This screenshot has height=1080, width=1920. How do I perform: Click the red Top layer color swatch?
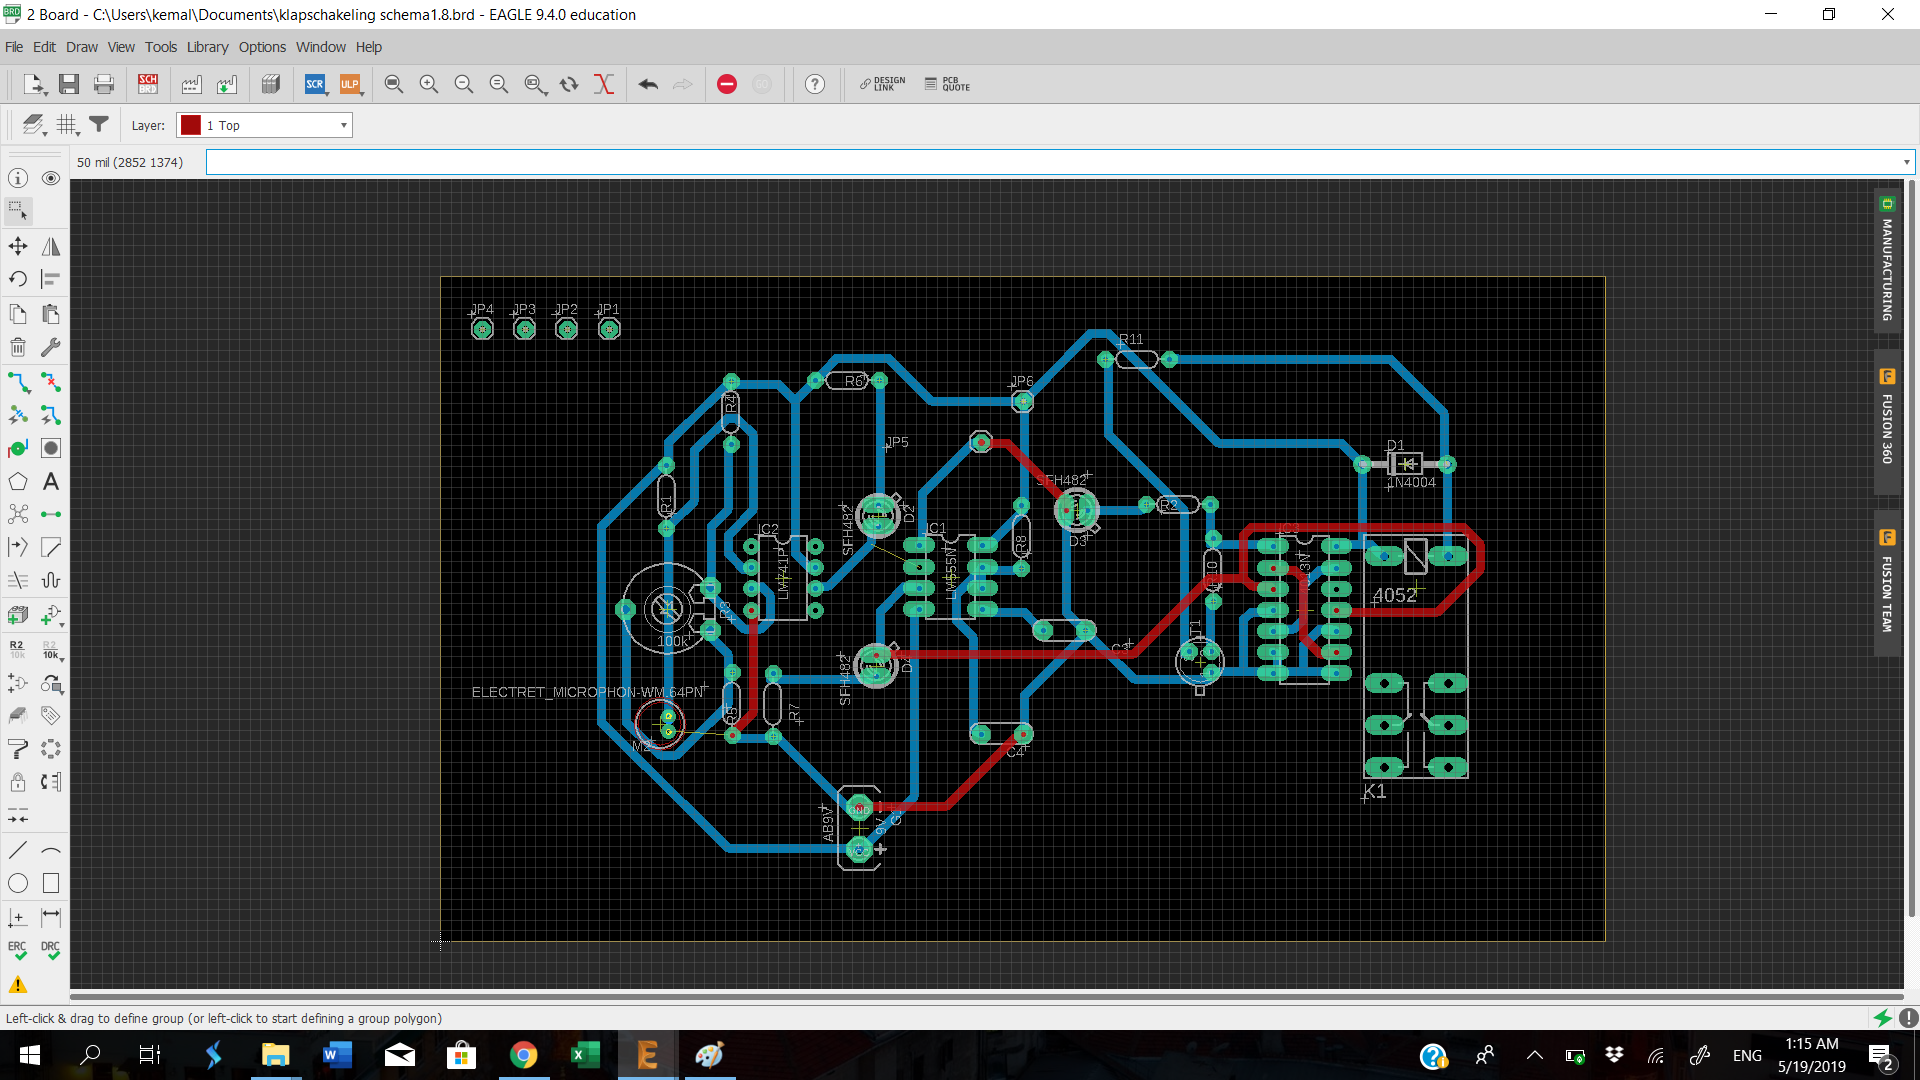[x=191, y=125]
